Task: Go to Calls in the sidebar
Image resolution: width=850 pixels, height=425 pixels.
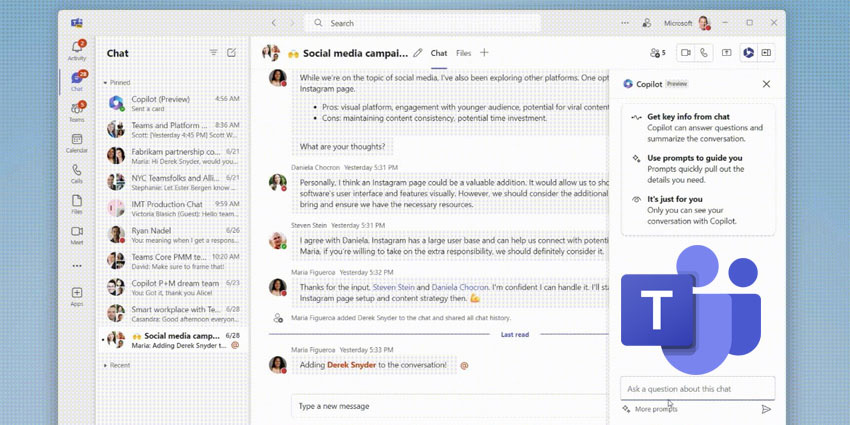Action: 77,174
